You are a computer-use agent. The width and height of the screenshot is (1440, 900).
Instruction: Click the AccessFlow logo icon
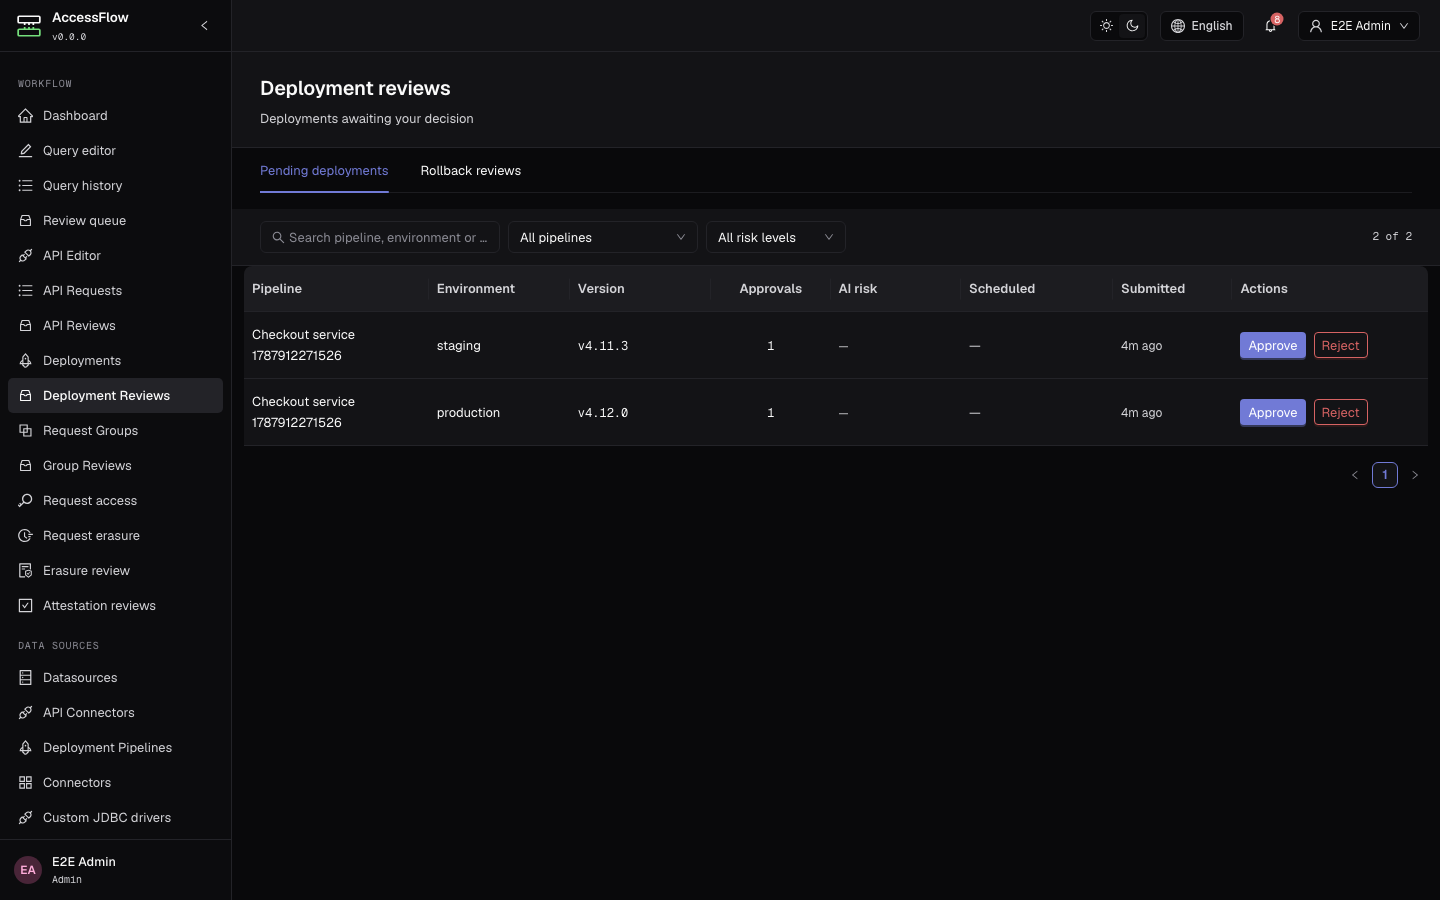[x=29, y=26]
